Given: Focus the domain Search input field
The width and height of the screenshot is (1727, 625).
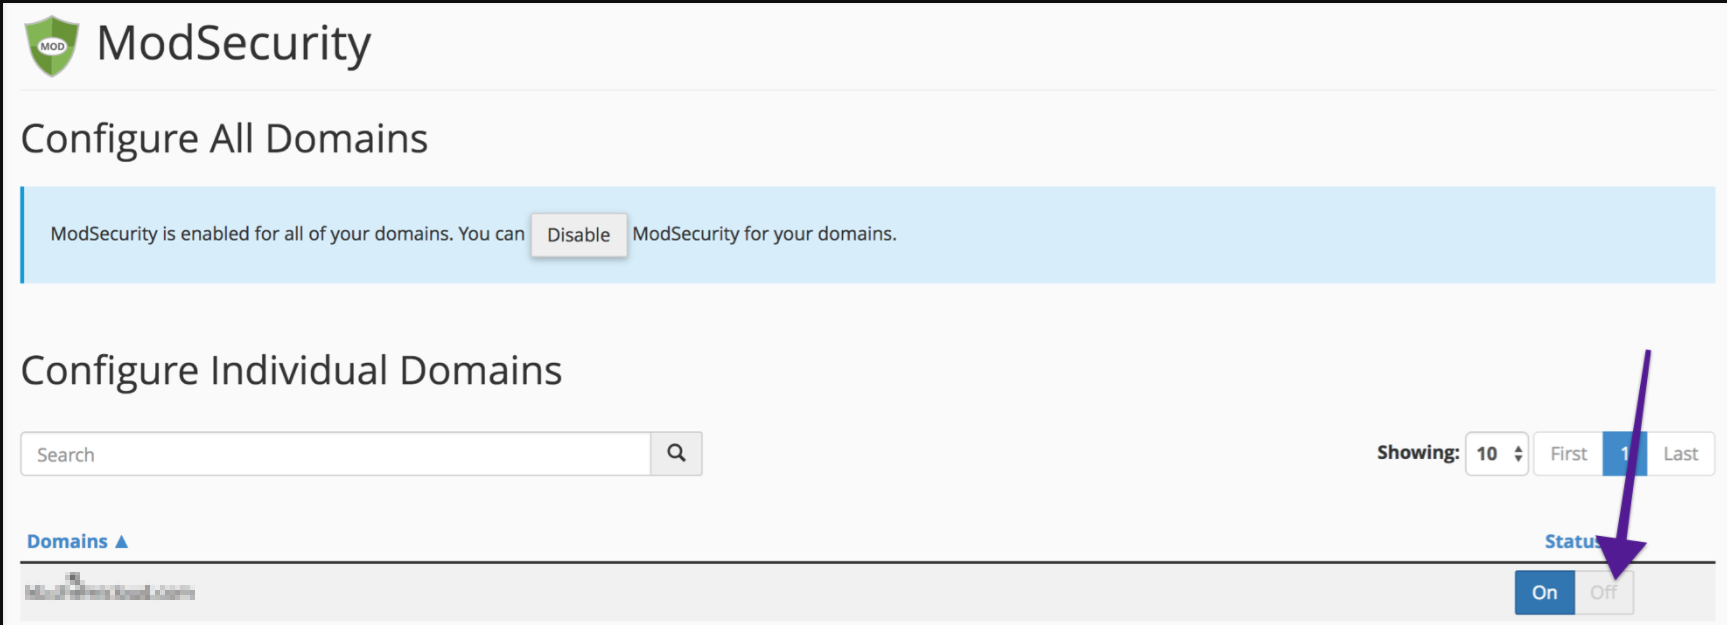Looking at the screenshot, I should pyautogui.click(x=336, y=454).
